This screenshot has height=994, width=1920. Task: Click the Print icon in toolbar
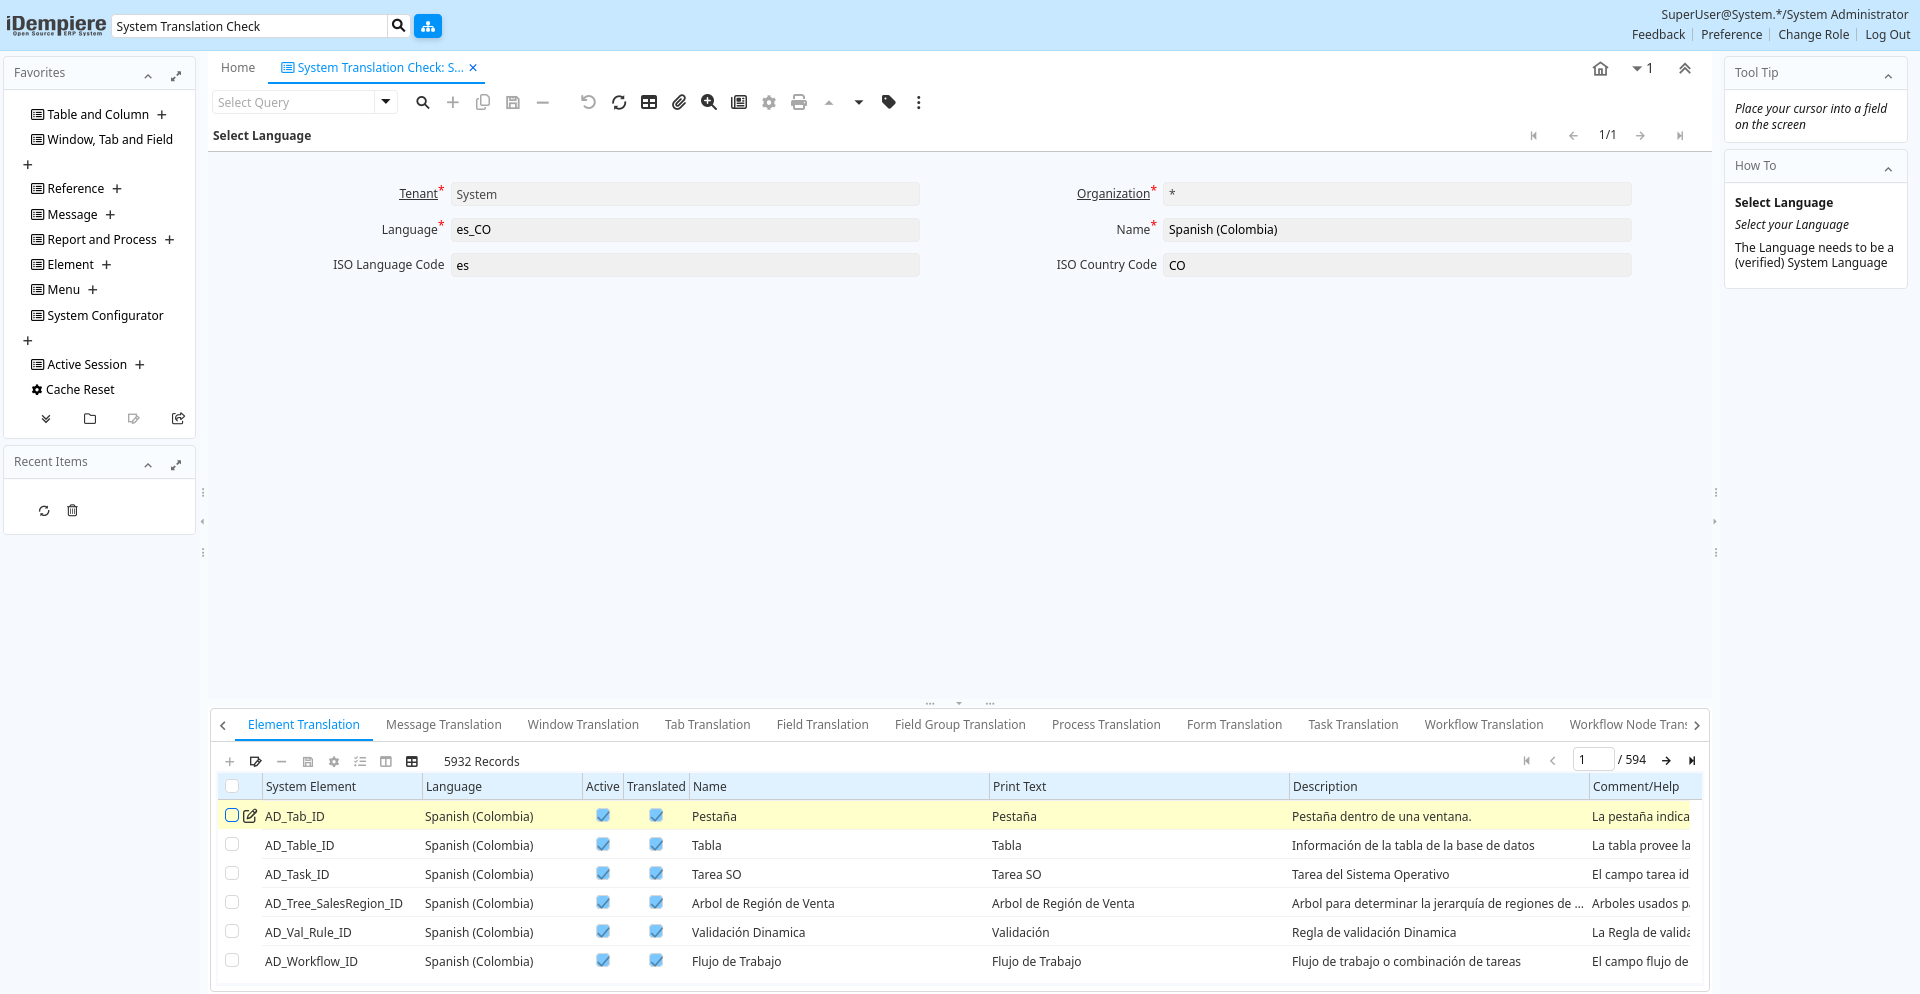click(x=798, y=102)
